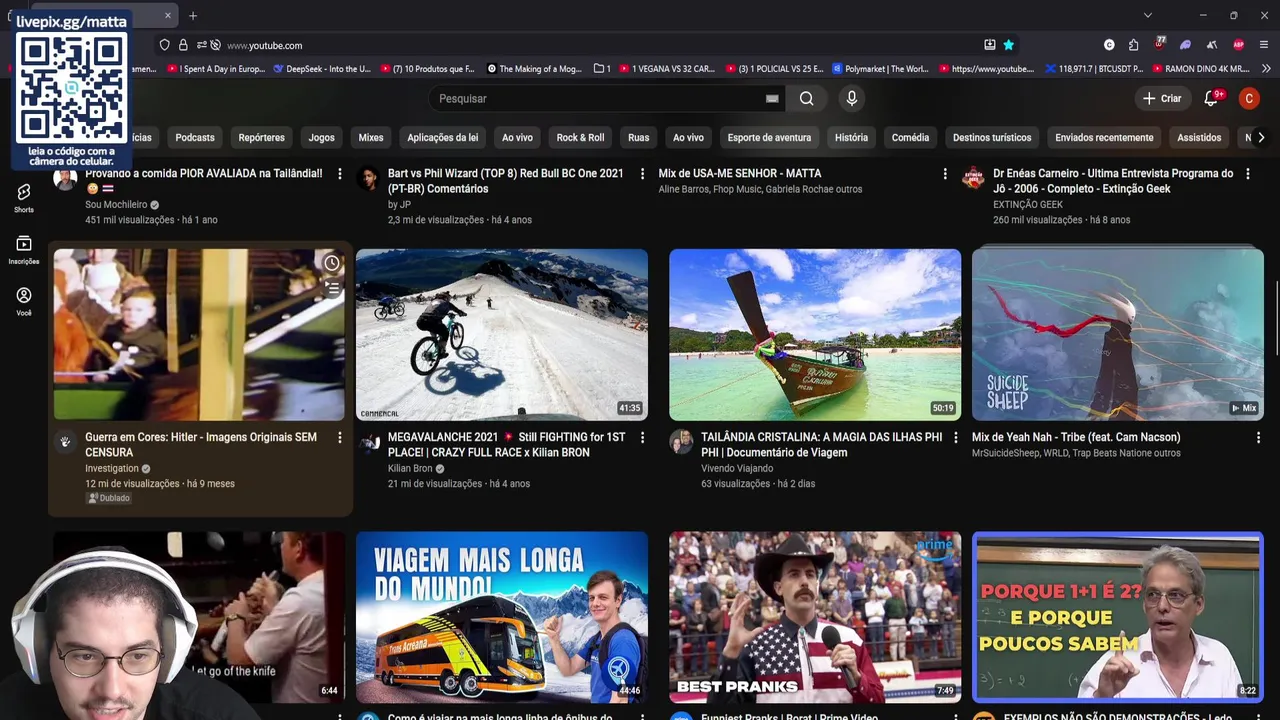
Task: Close the current browser tab
Action: click(x=167, y=15)
